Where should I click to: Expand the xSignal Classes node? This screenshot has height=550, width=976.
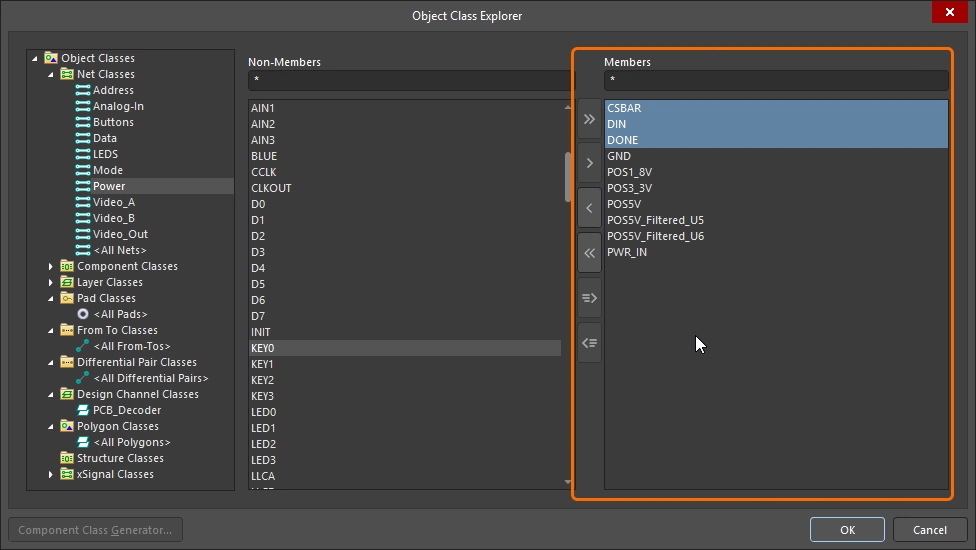tap(52, 474)
